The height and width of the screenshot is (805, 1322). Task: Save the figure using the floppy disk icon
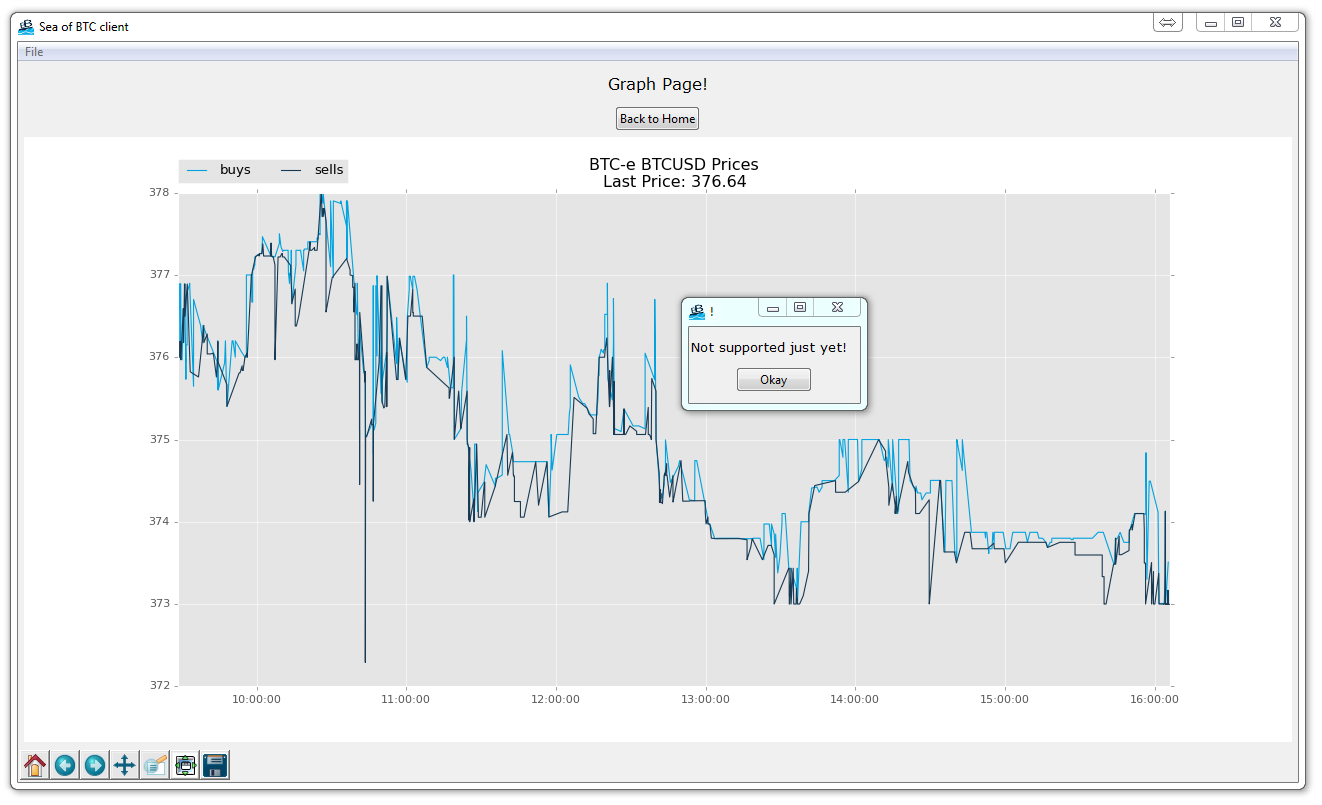pos(214,764)
